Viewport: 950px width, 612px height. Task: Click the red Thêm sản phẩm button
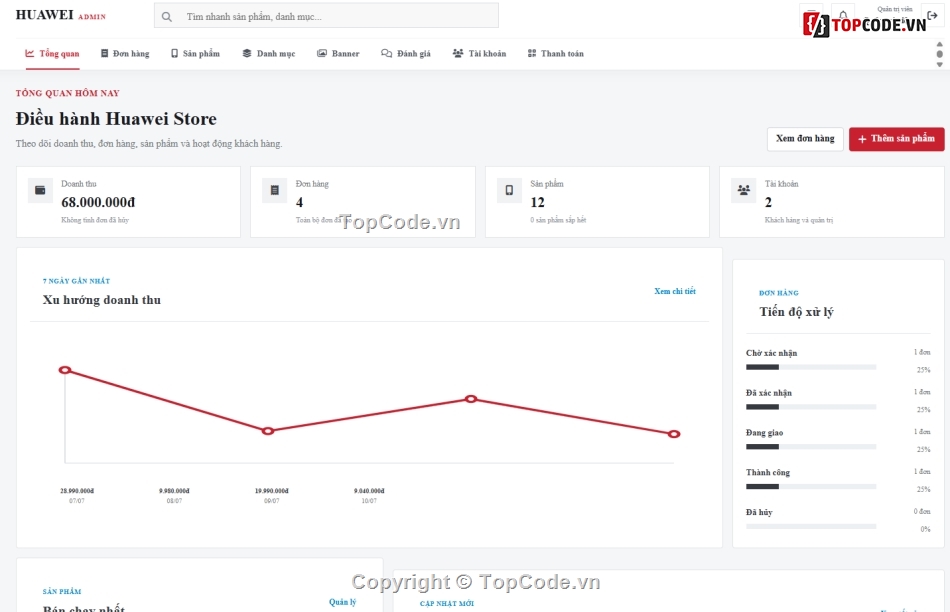coord(896,139)
